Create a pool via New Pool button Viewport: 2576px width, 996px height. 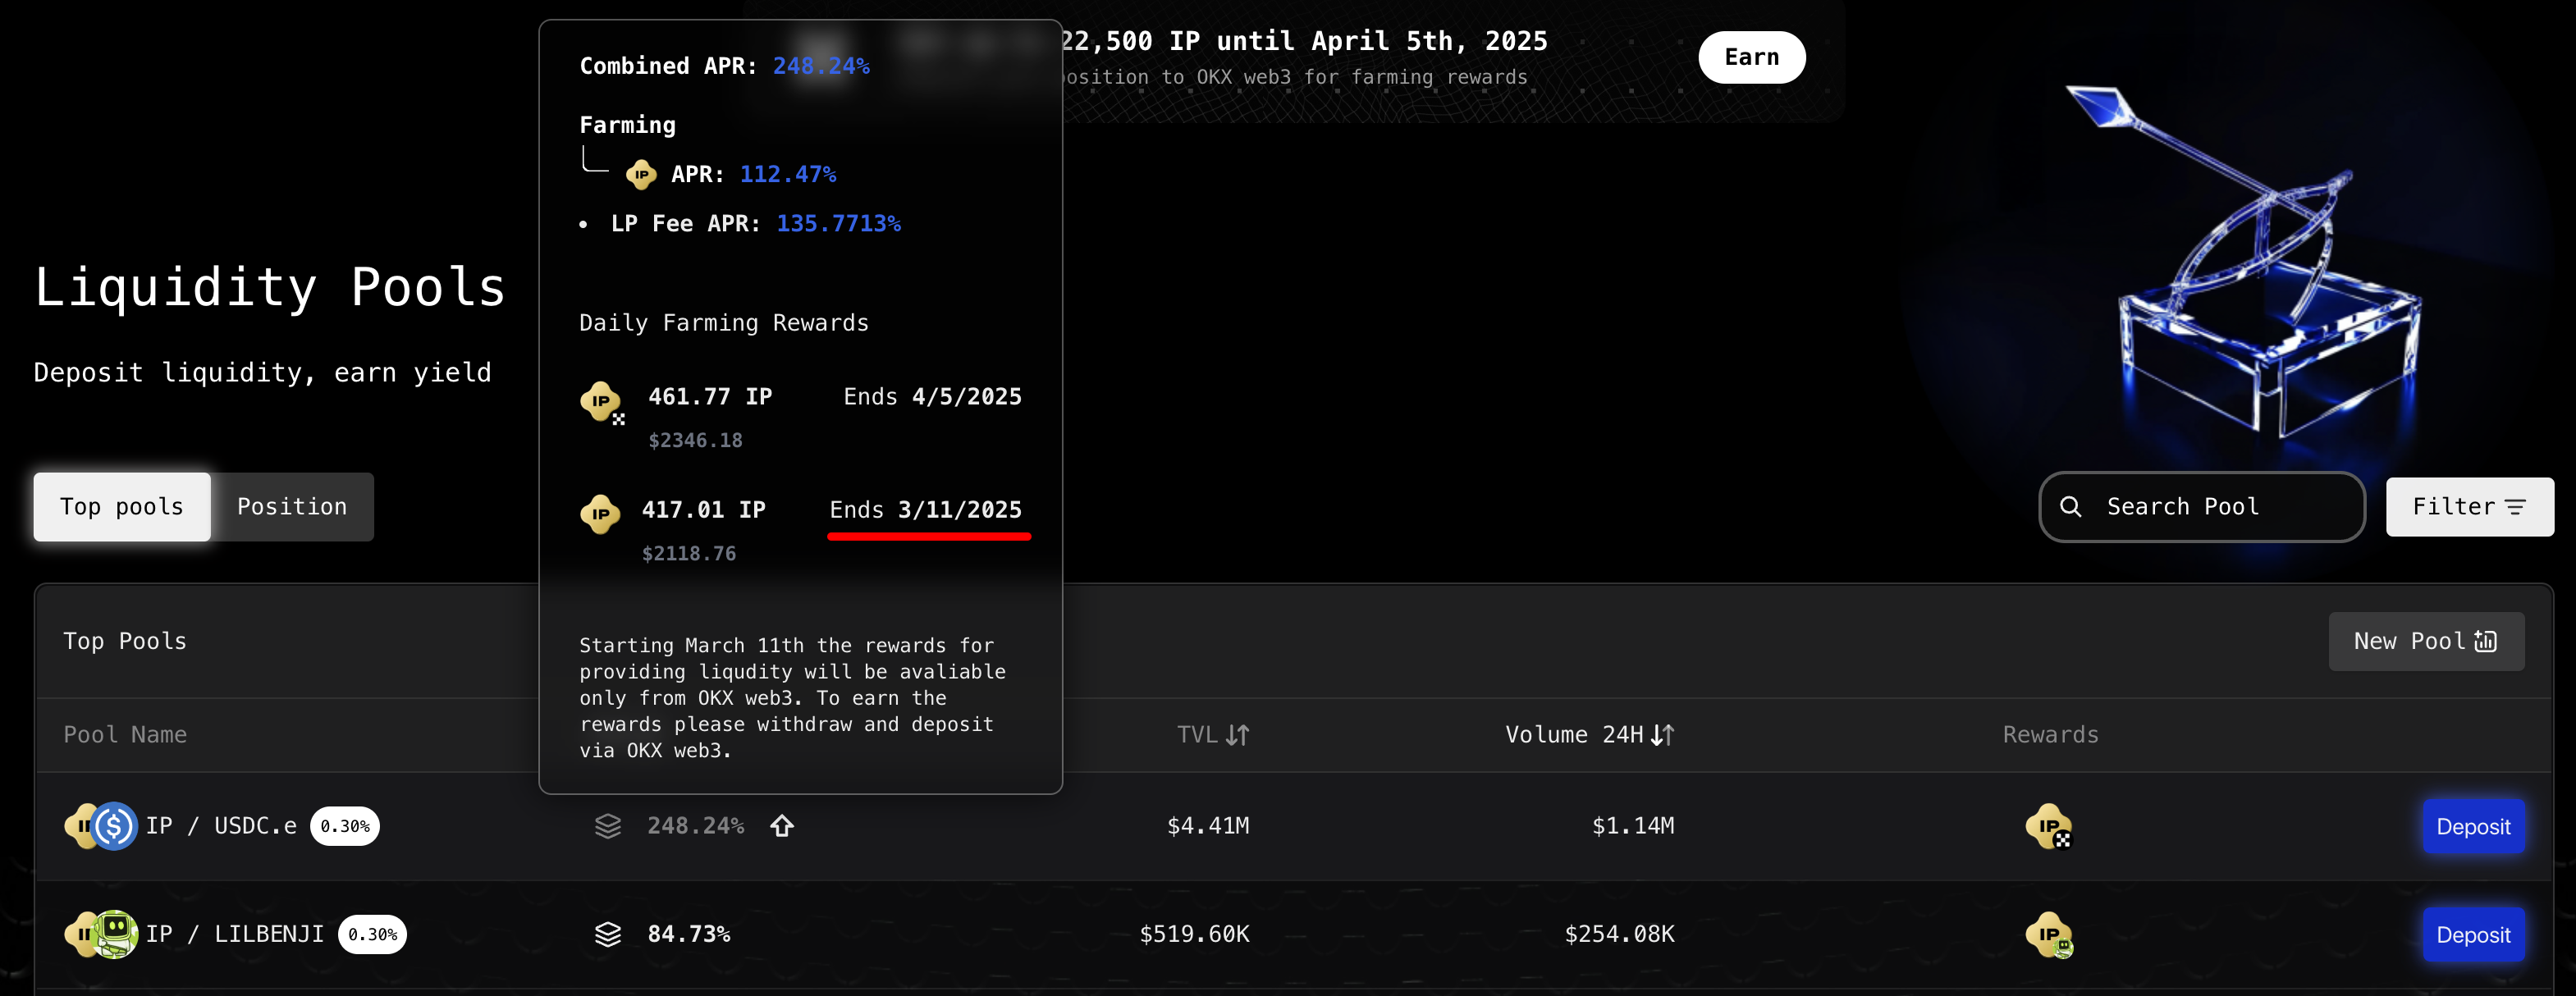[x=2425, y=642]
